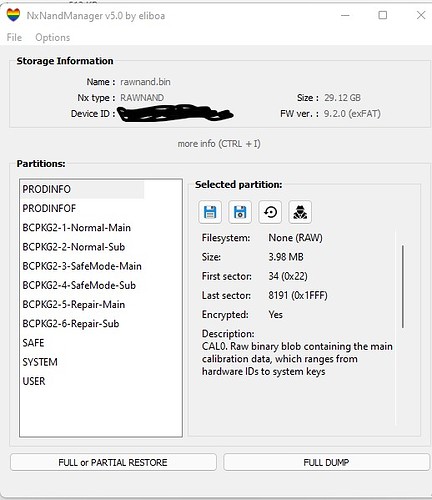Click the partition details vertical scrollbar
This screenshot has height=500, width=432.
pos(403,287)
